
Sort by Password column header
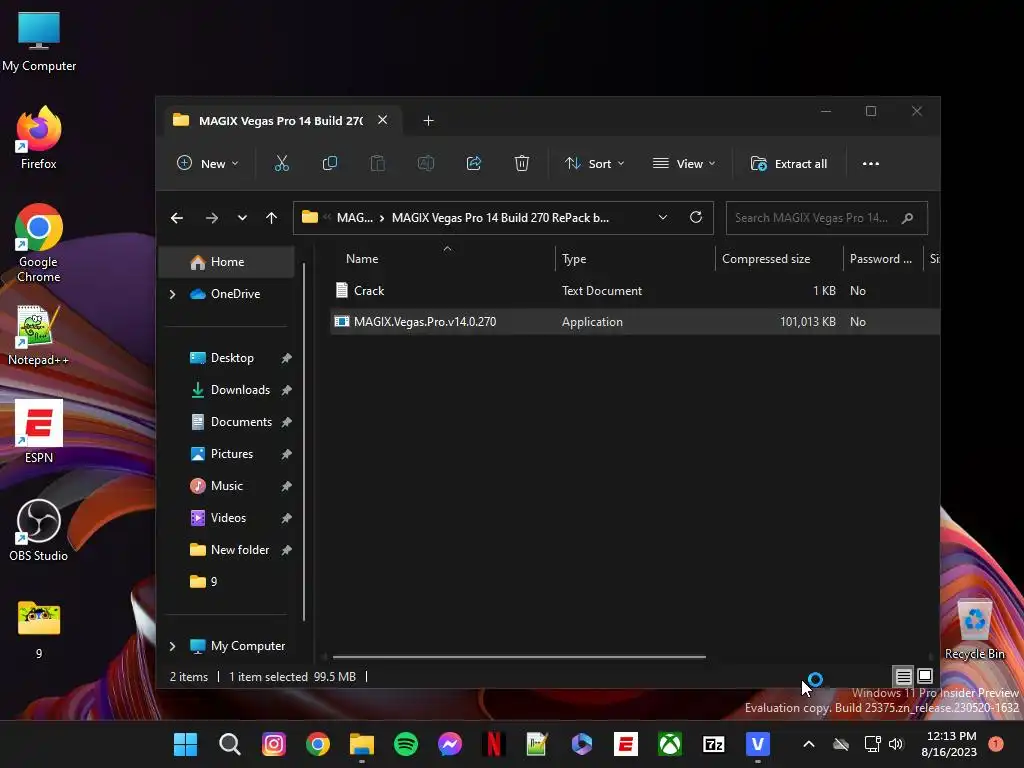[x=880, y=259]
